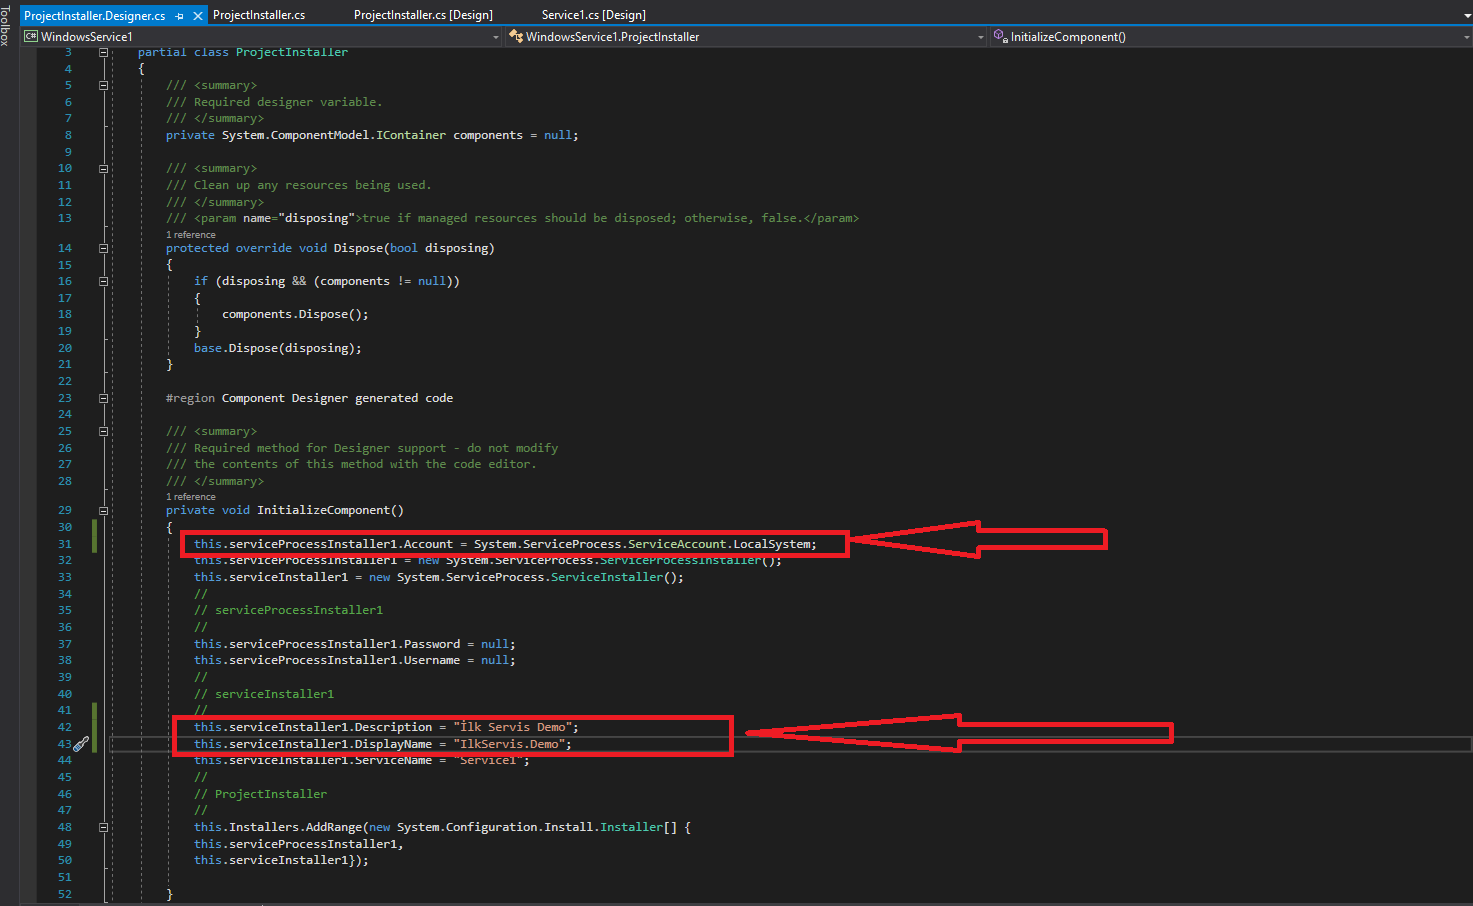The height and width of the screenshot is (906, 1473).
Task: Switch to the ProjectInstaller.cs [Design] tab
Action: (421, 15)
